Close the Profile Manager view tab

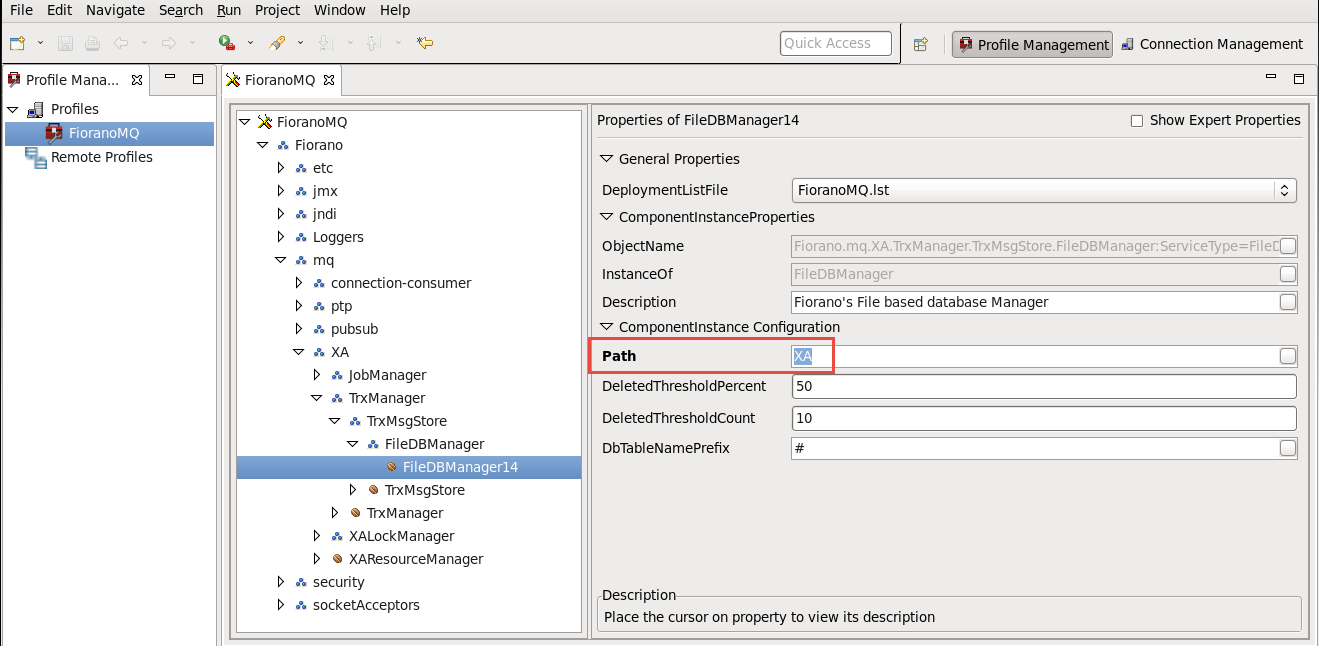click(x=137, y=79)
